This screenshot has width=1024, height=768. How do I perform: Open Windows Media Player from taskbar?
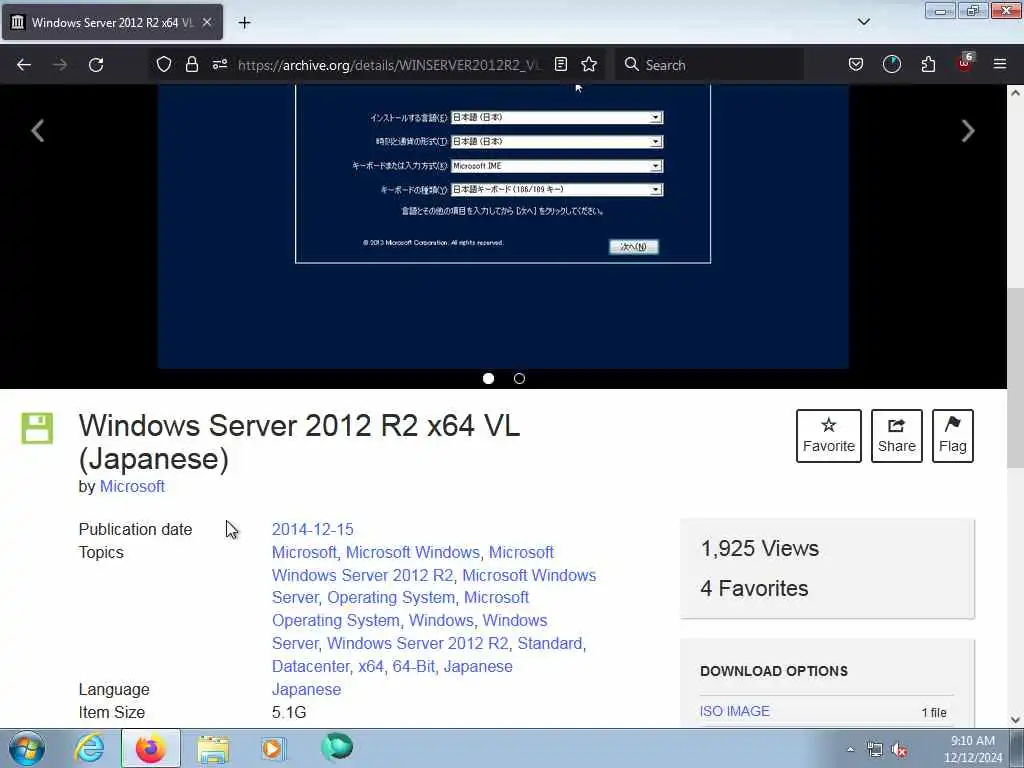[x=274, y=748]
